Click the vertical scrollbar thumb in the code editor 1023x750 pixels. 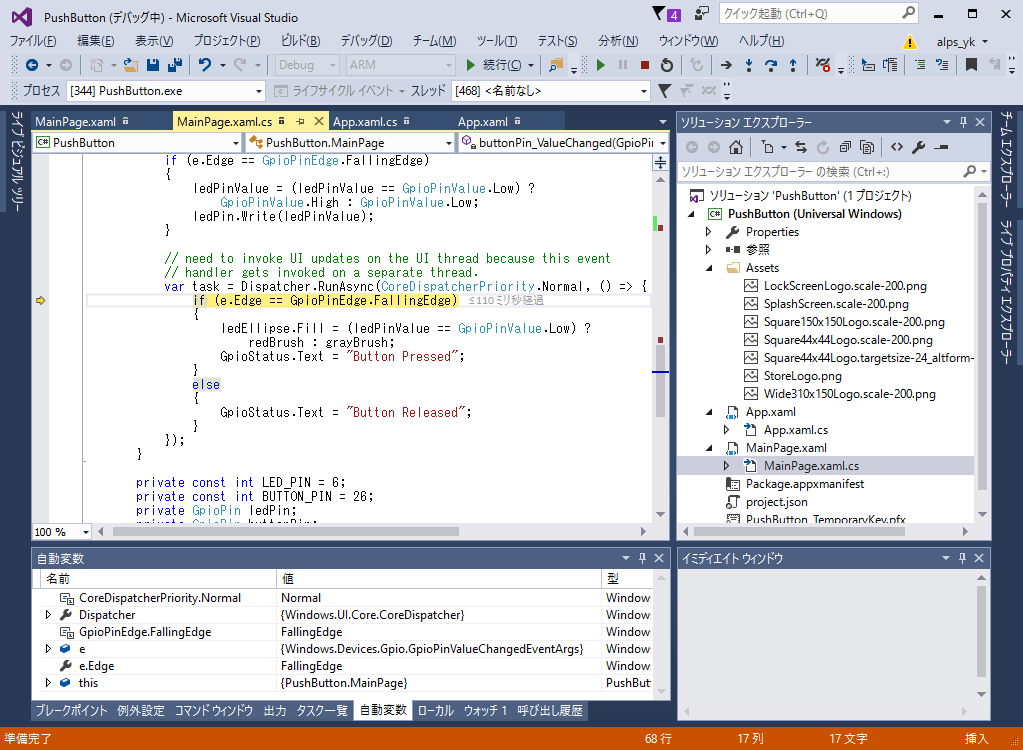pos(660,382)
